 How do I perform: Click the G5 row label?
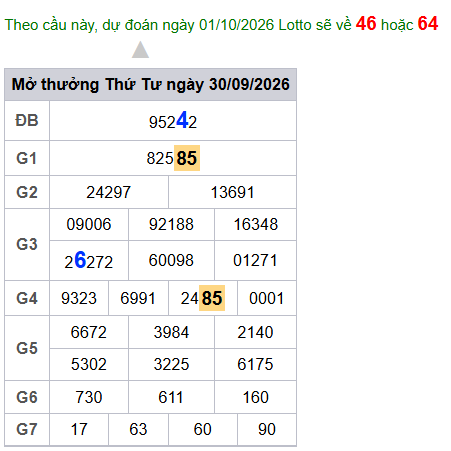coord(27,348)
